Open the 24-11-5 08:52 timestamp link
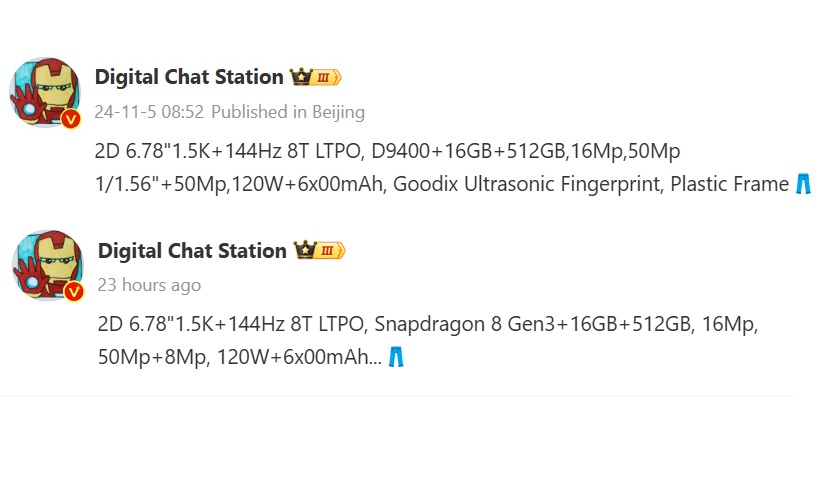This screenshot has height=490, width=825. [149, 112]
